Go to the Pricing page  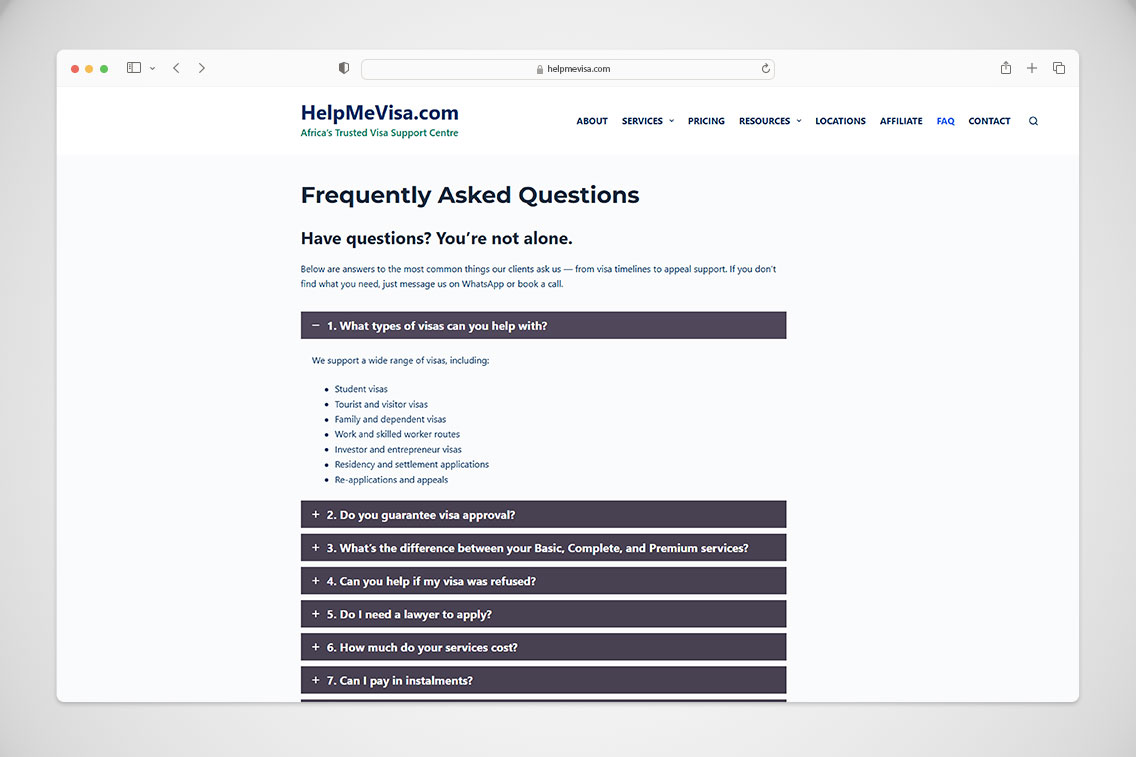tap(706, 121)
